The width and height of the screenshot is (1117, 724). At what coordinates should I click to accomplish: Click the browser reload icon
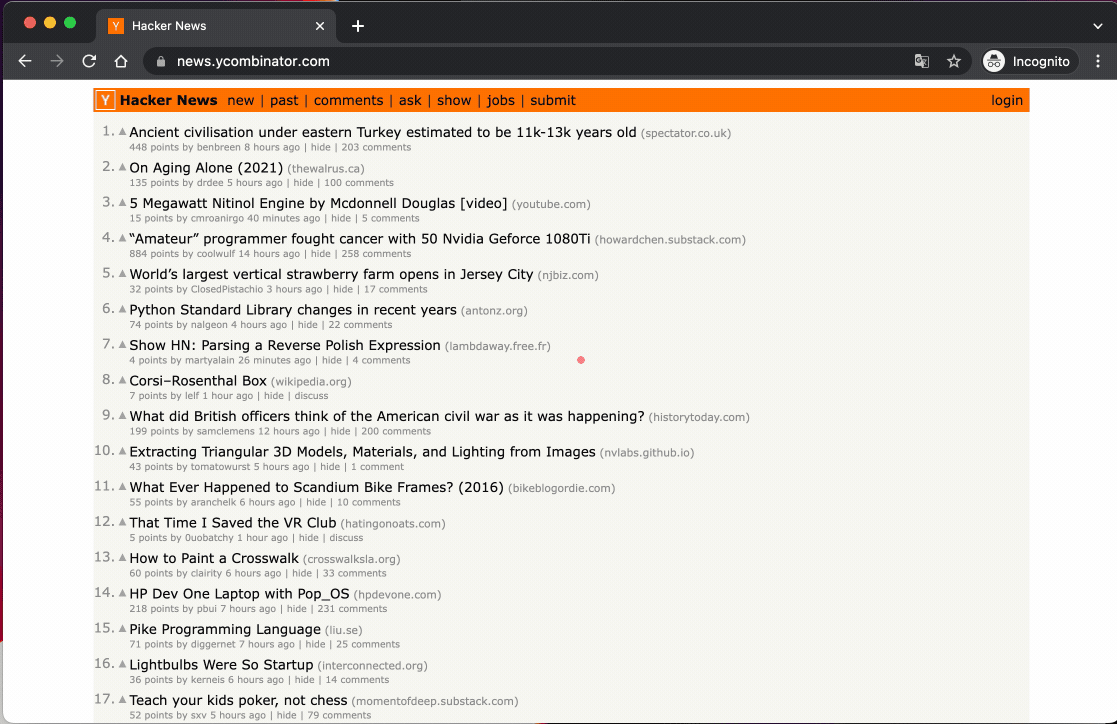tap(89, 61)
